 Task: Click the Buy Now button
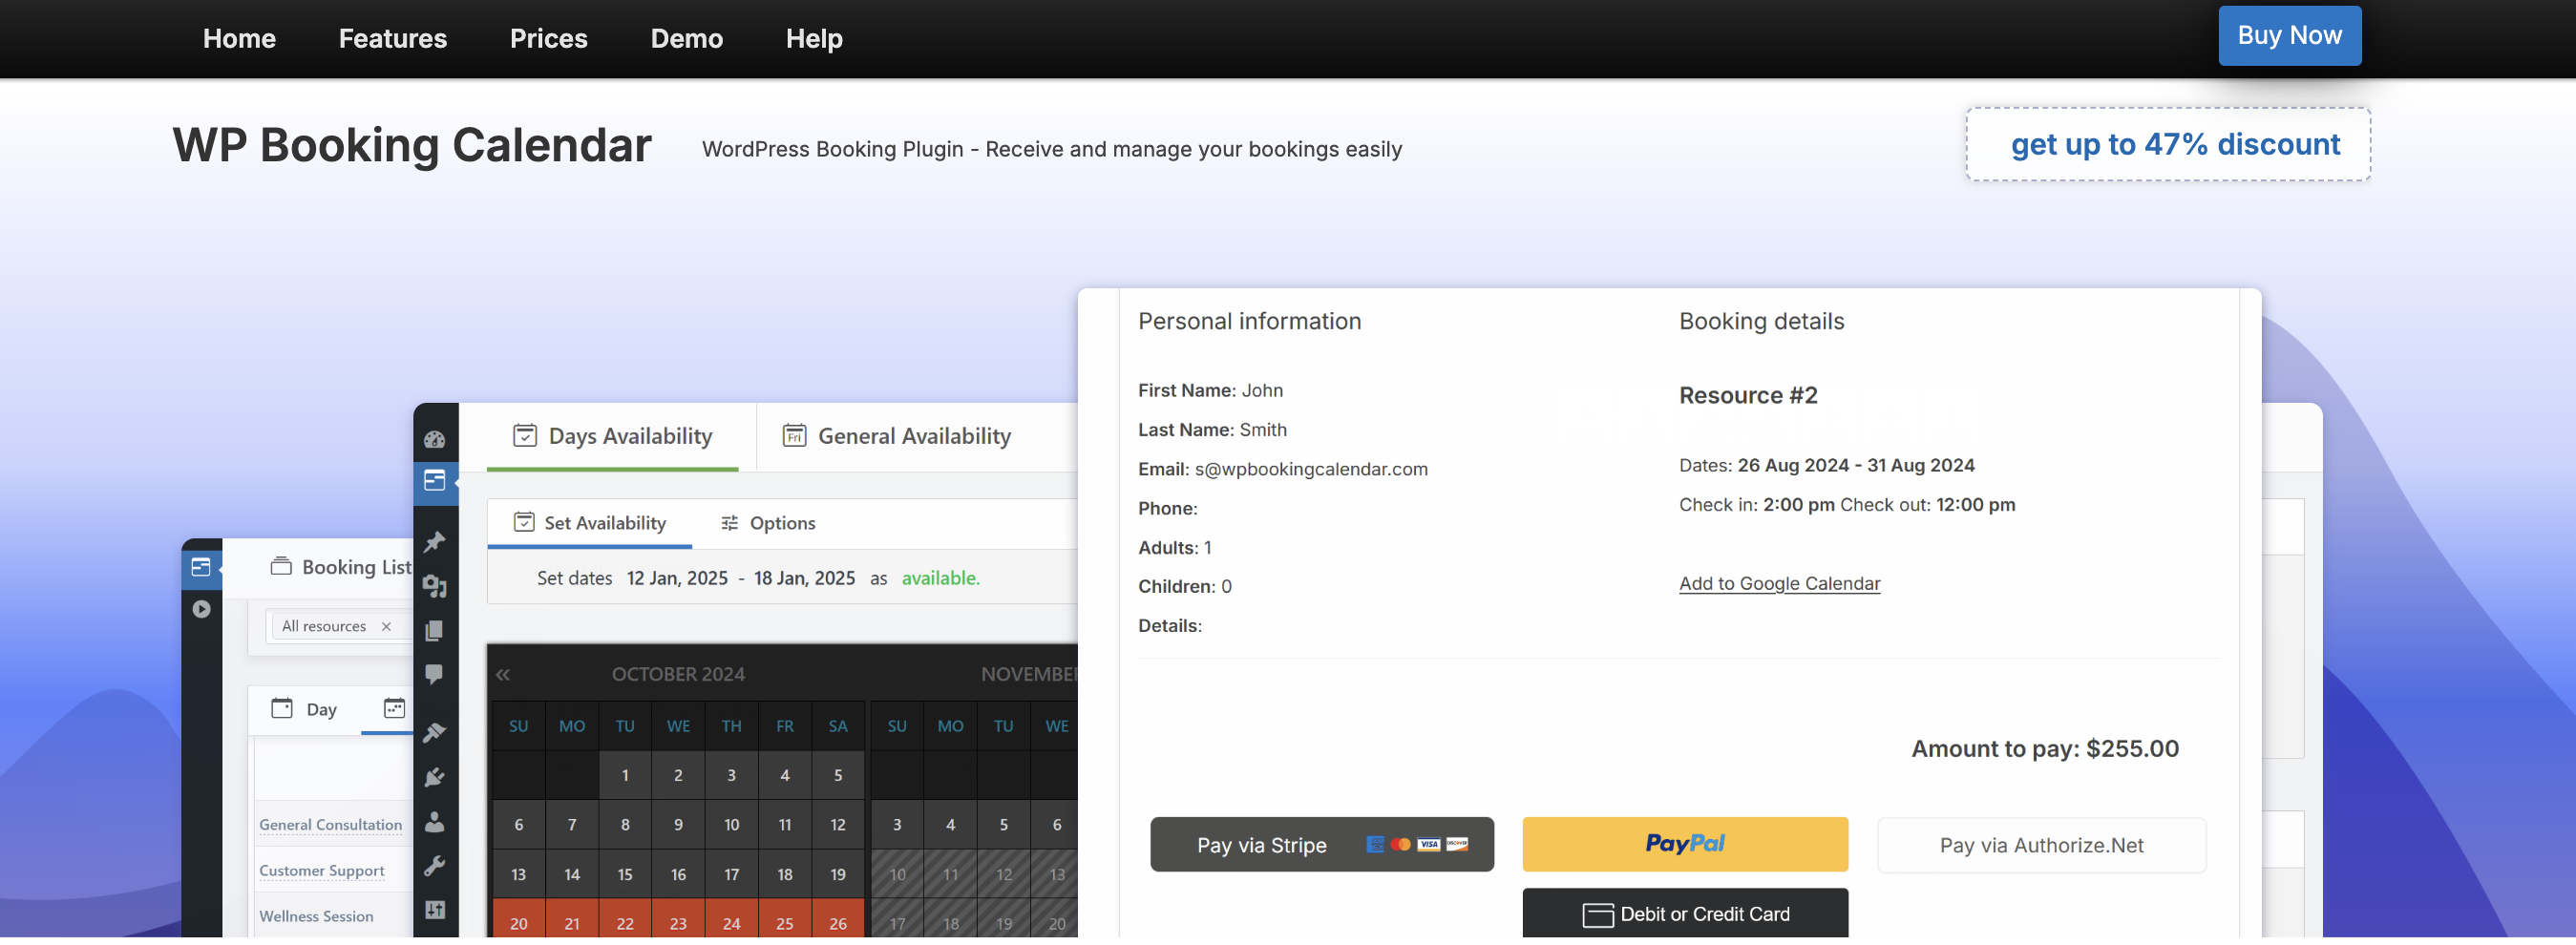tap(2289, 35)
